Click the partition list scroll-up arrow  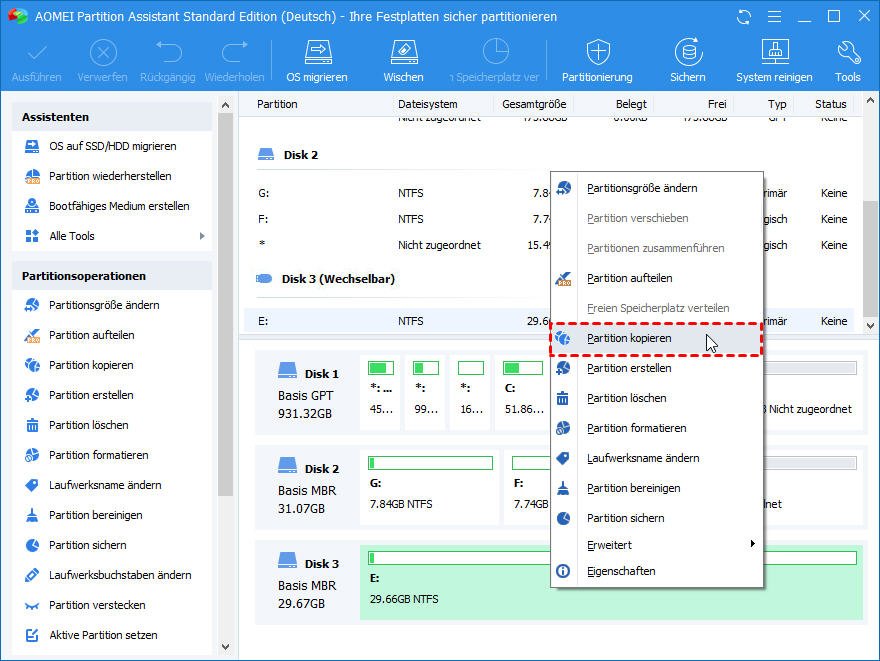pos(870,101)
